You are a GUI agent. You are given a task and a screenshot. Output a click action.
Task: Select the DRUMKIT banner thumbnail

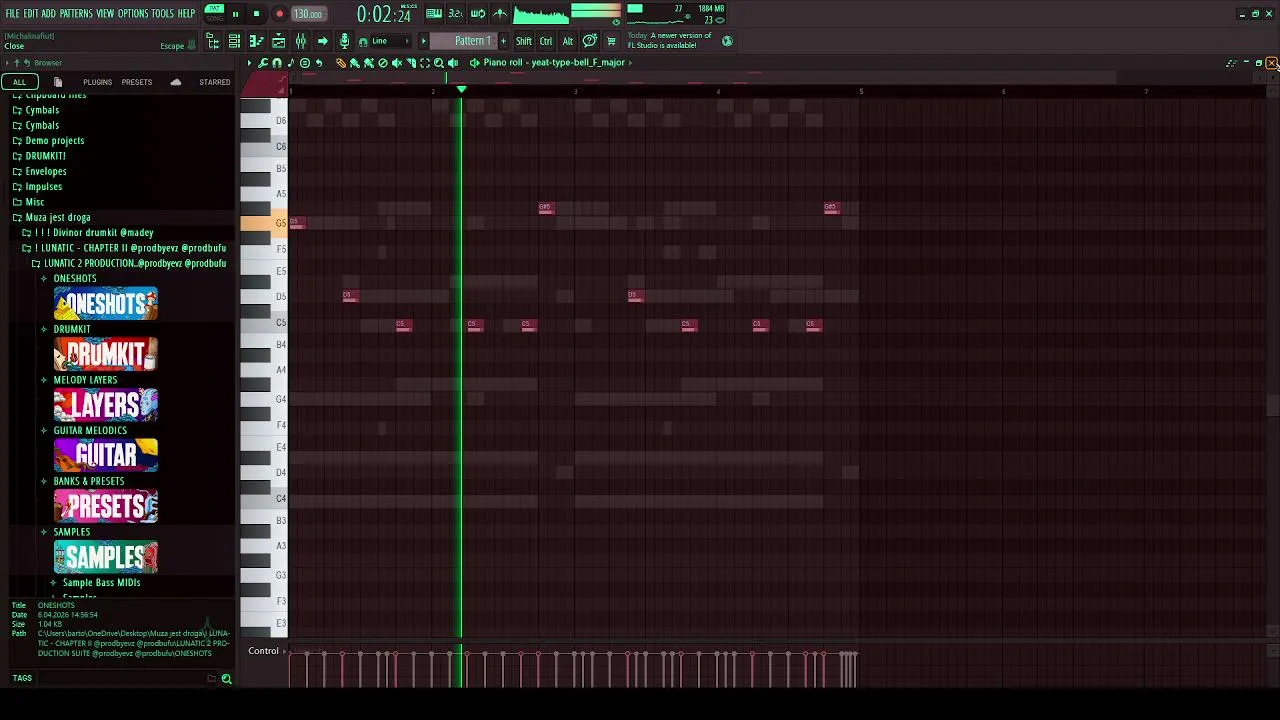pyautogui.click(x=106, y=354)
